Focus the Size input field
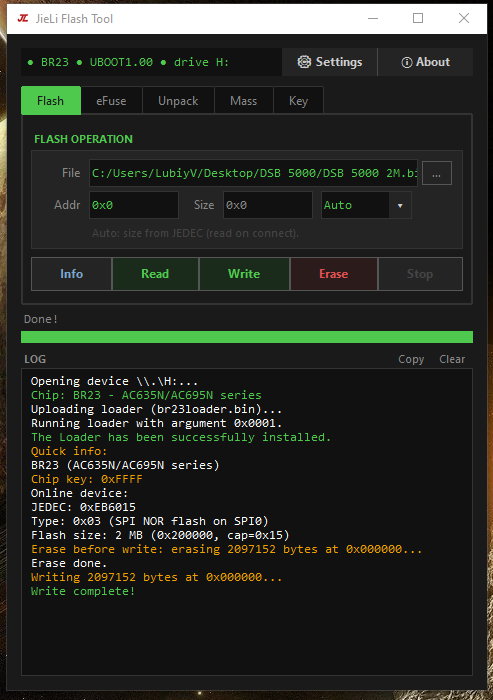Image resolution: width=493 pixels, height=700 pixels. (267, 205)
